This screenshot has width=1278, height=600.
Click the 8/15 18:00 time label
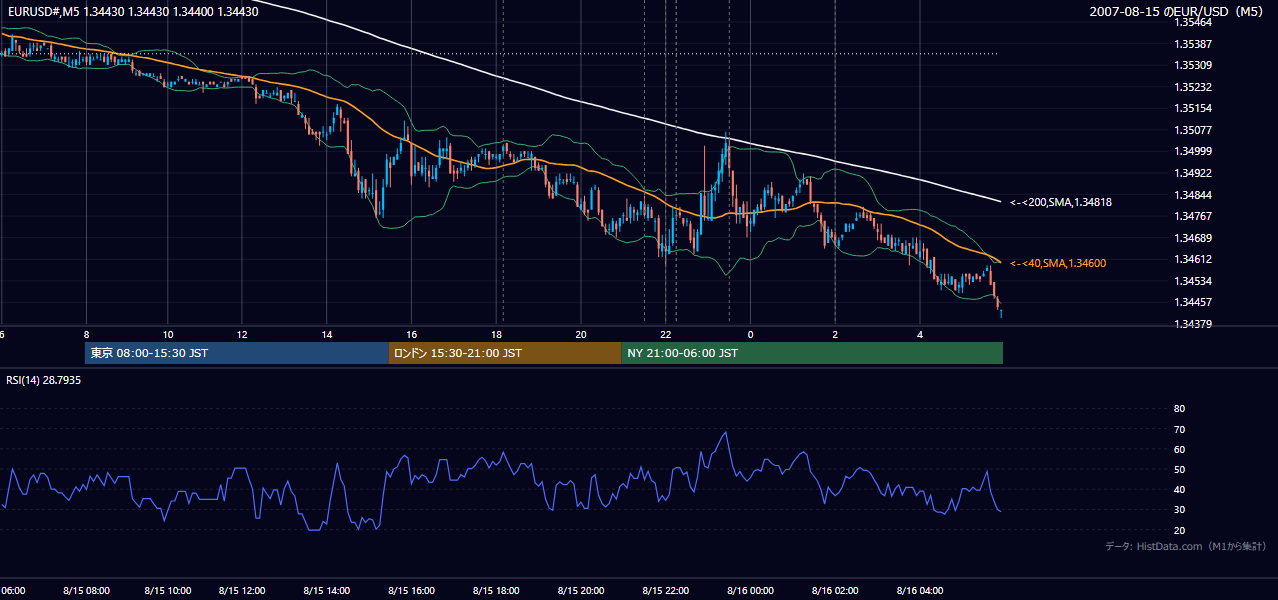tap(497, 590)
